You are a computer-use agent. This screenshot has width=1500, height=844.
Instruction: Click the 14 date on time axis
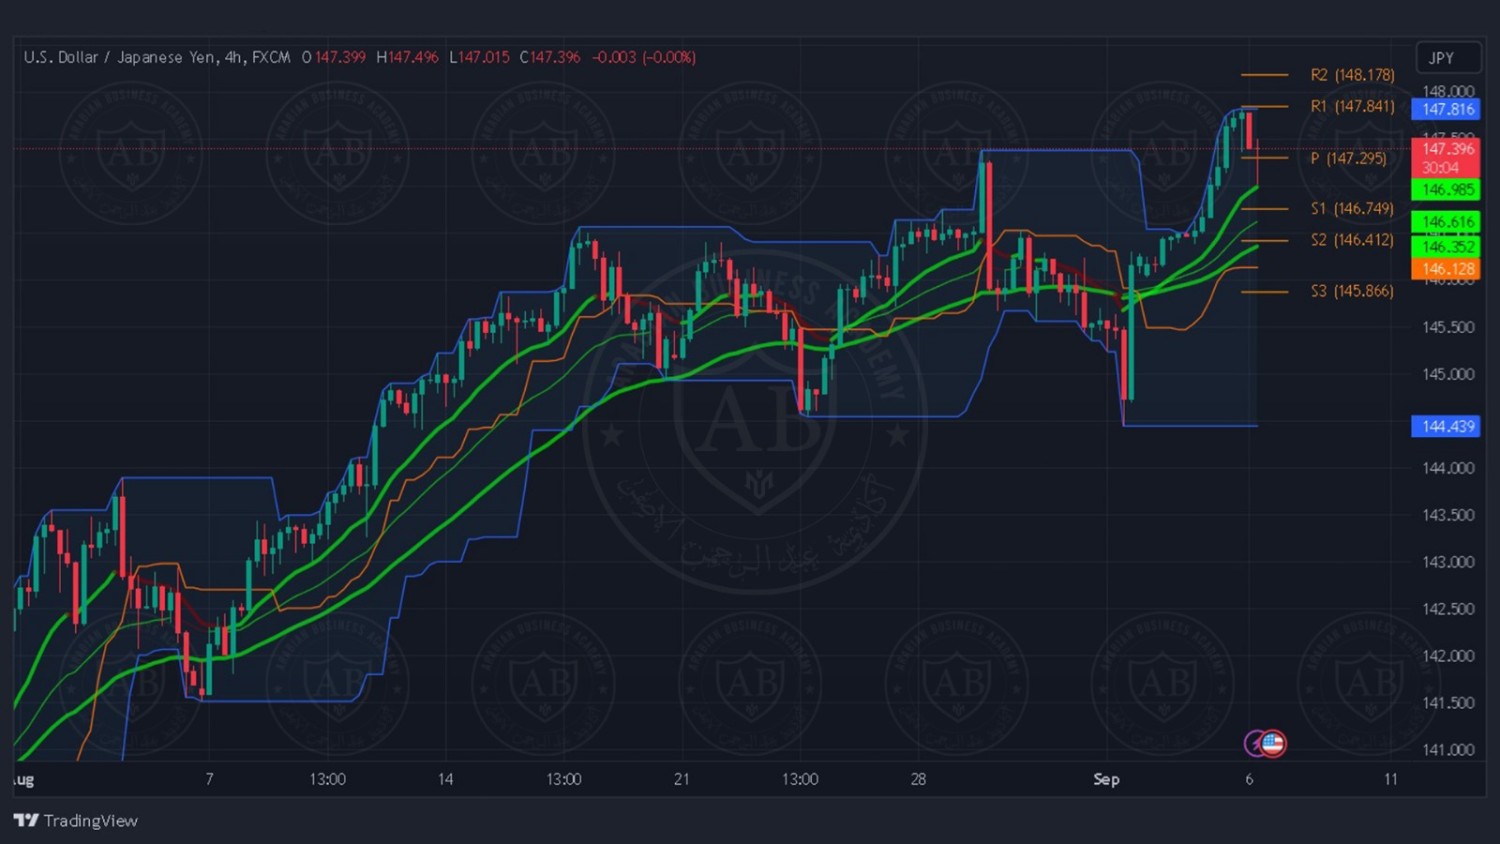click(445, 779)
